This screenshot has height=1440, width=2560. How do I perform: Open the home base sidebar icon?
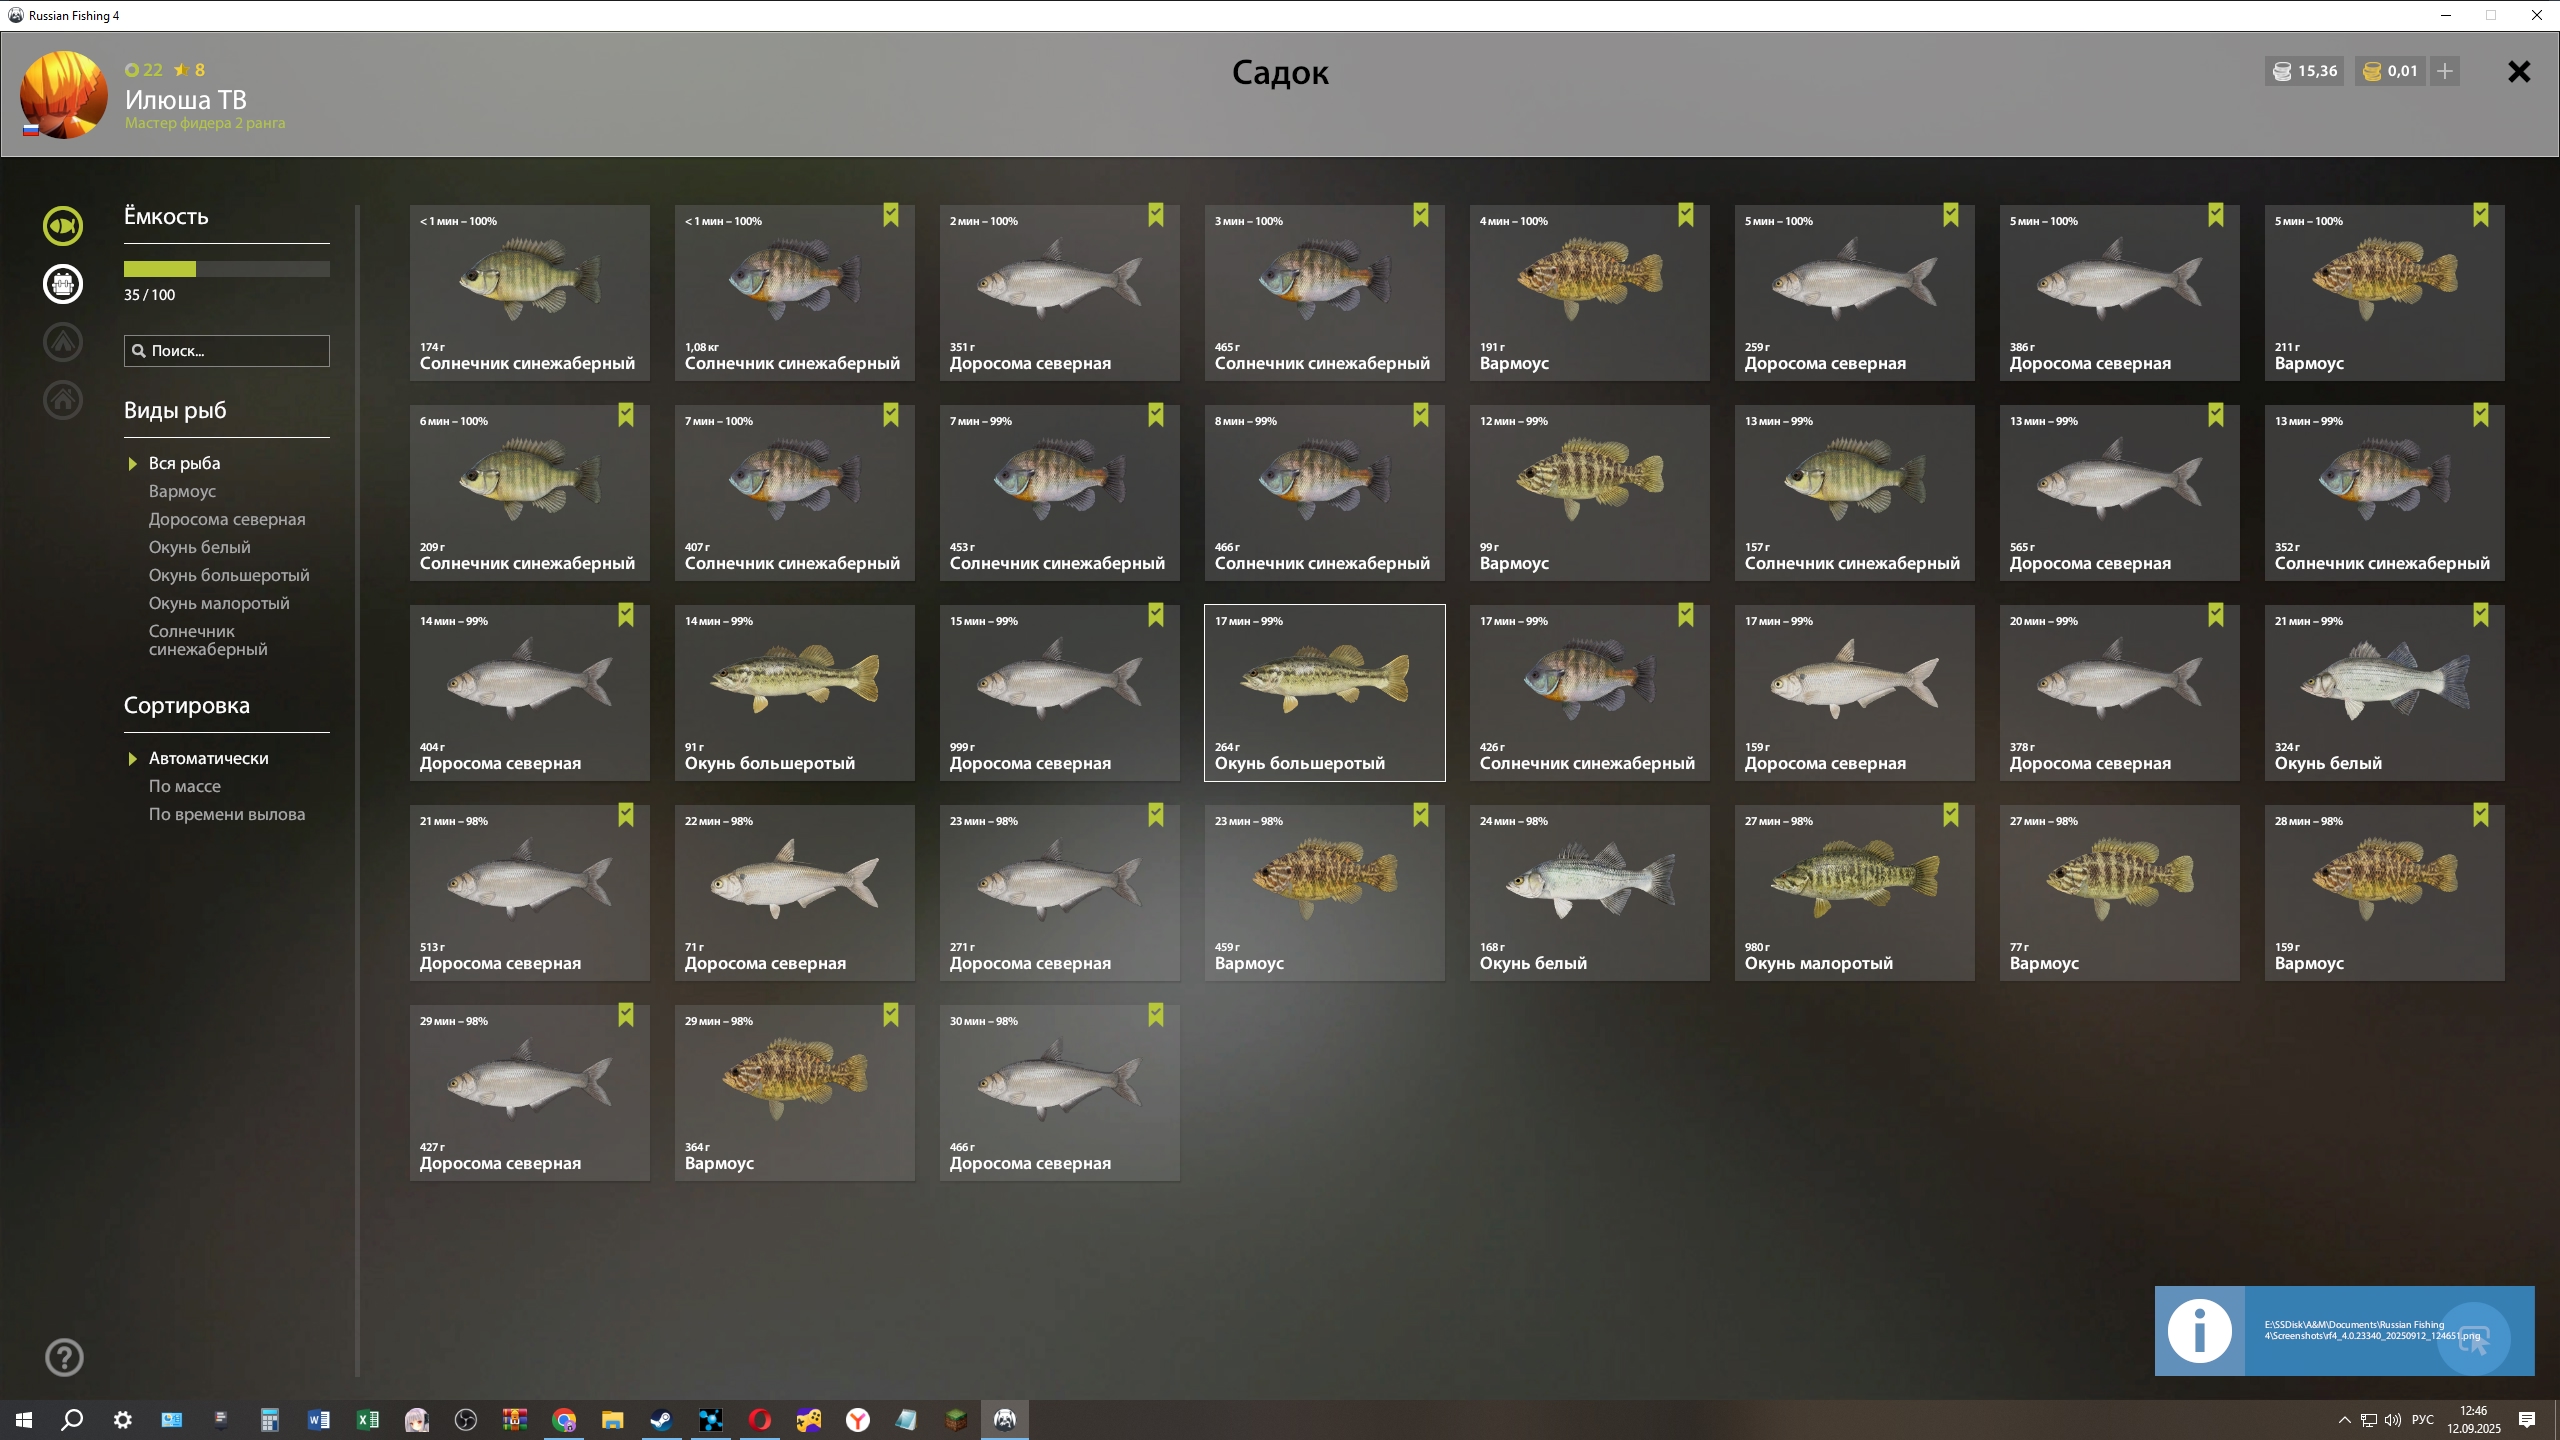tap(63, 400)
